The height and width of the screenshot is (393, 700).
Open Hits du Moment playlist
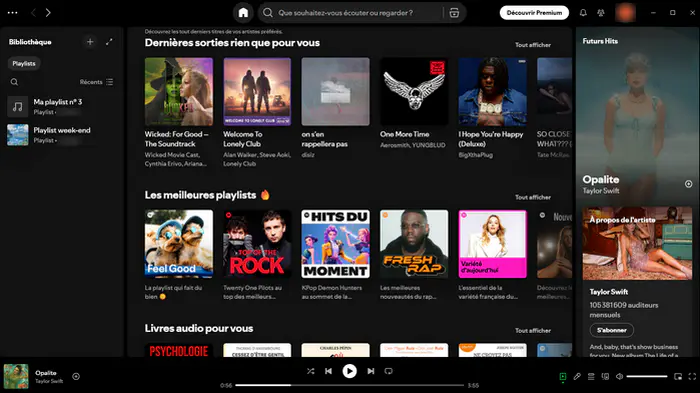click(x=336, y=244)
